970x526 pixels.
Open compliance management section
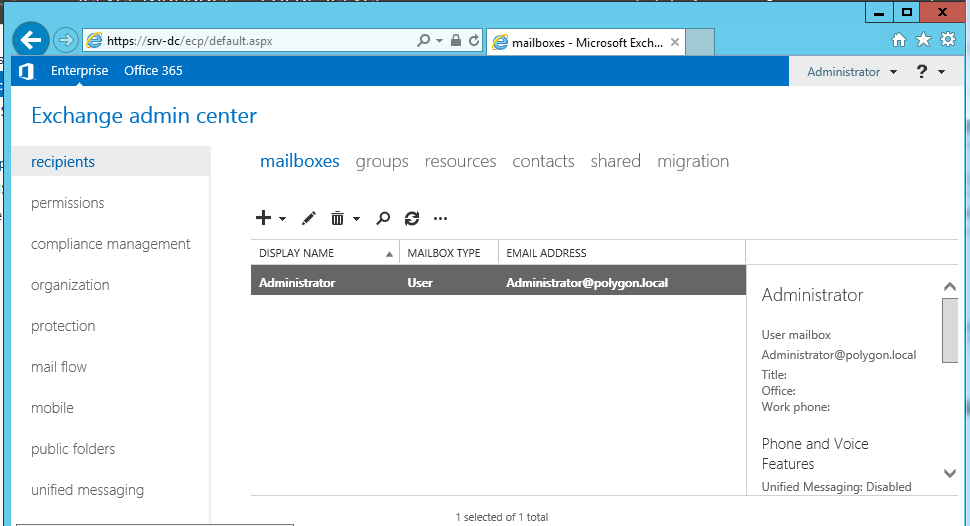(110, 244)
